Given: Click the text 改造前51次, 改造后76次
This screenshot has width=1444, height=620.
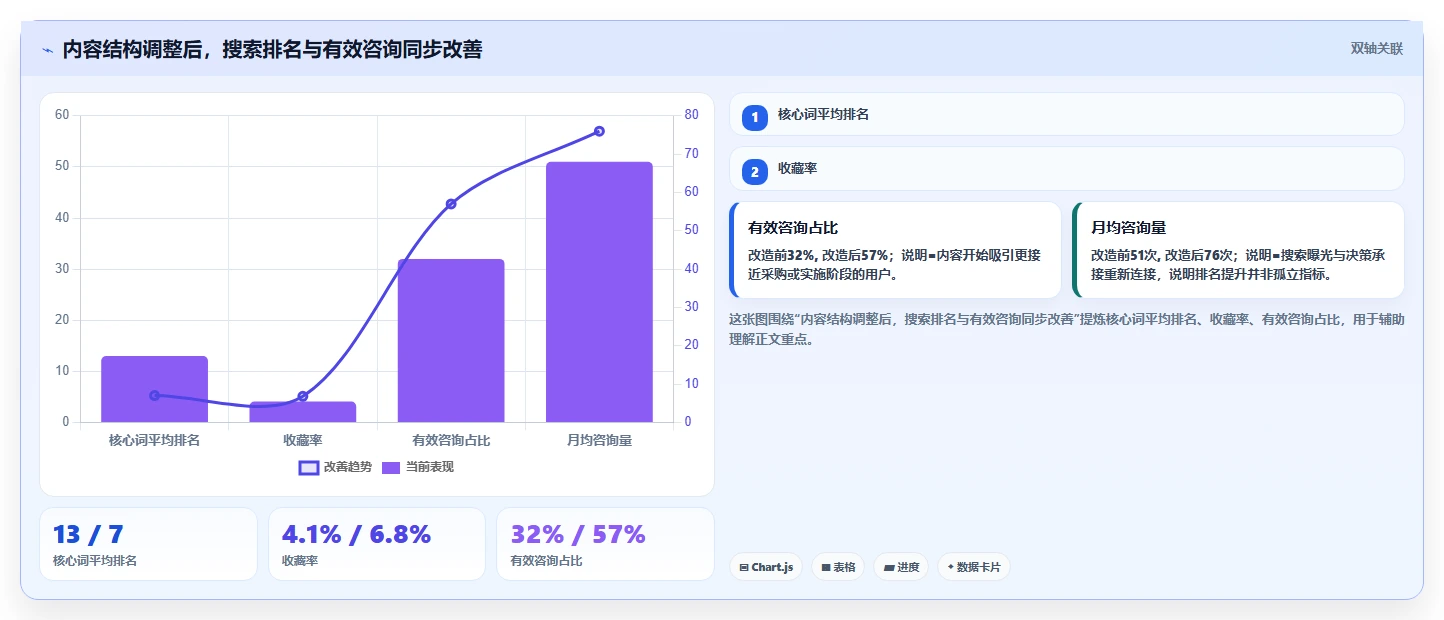Looking at the screenshot, I should pyautogui.click(x=1160, y=256).
